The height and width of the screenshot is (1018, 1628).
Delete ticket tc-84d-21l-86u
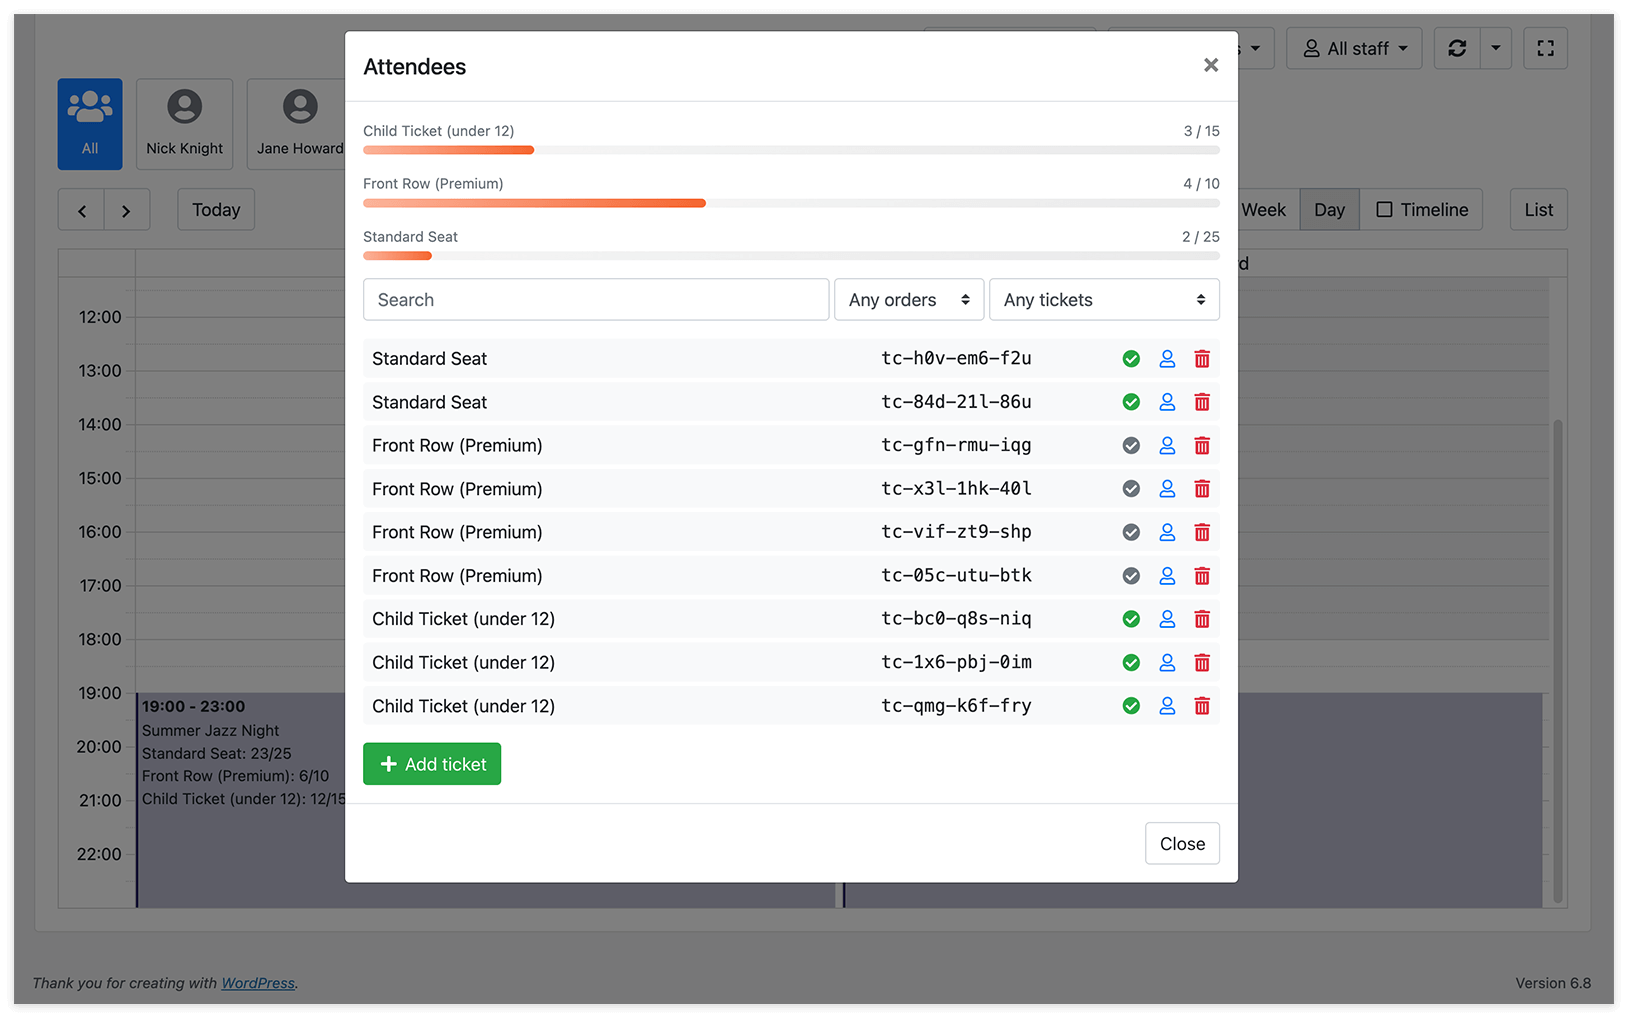[x=1202, y=402]
